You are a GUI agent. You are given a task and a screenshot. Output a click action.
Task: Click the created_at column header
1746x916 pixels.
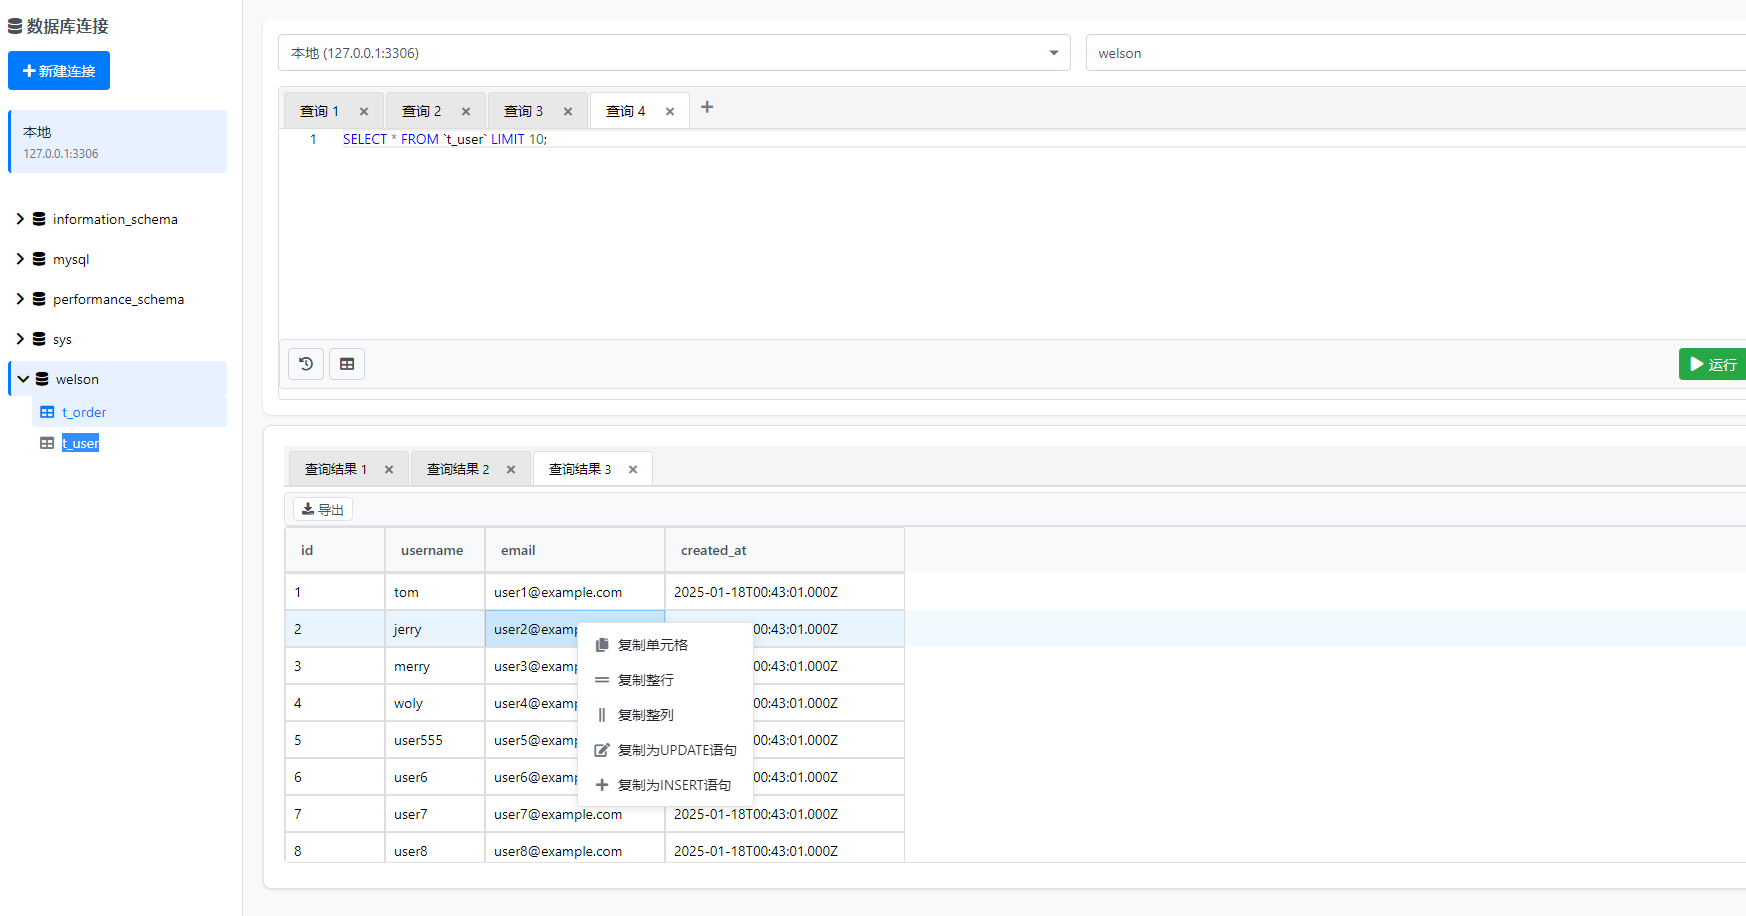(785, 550)
